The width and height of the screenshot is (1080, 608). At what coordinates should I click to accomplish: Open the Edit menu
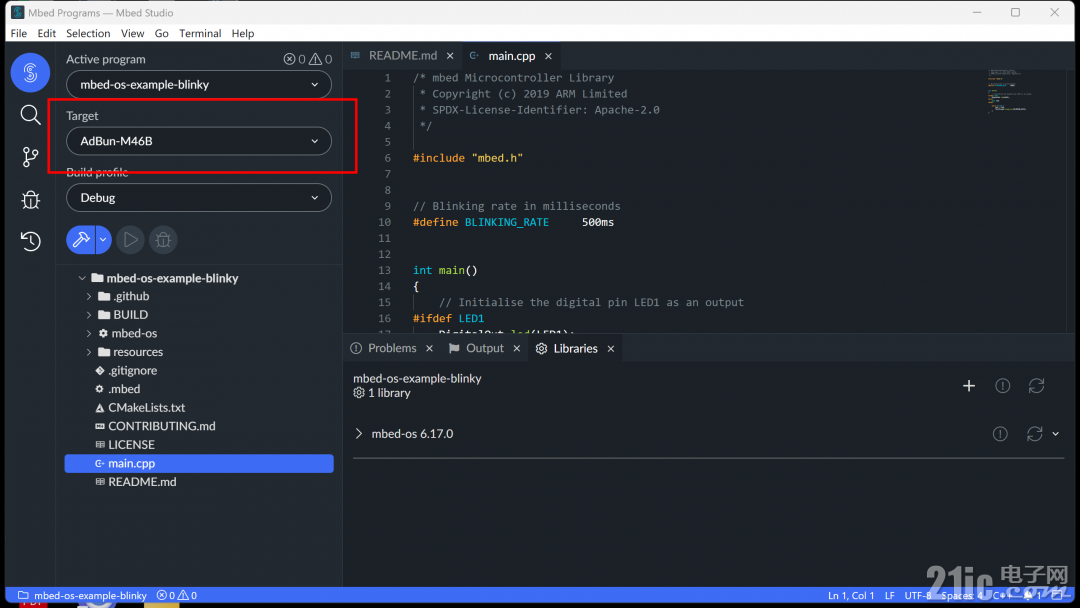click(x=47, y=33)
